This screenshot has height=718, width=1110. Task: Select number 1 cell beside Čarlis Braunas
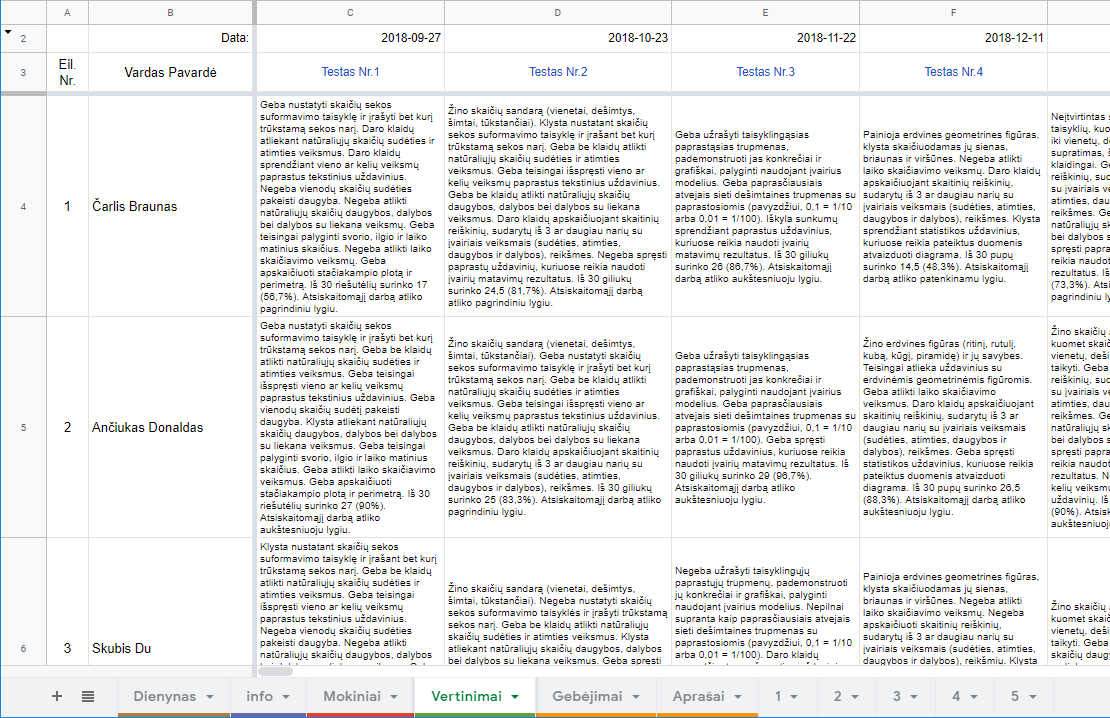(x=67, y=207)
